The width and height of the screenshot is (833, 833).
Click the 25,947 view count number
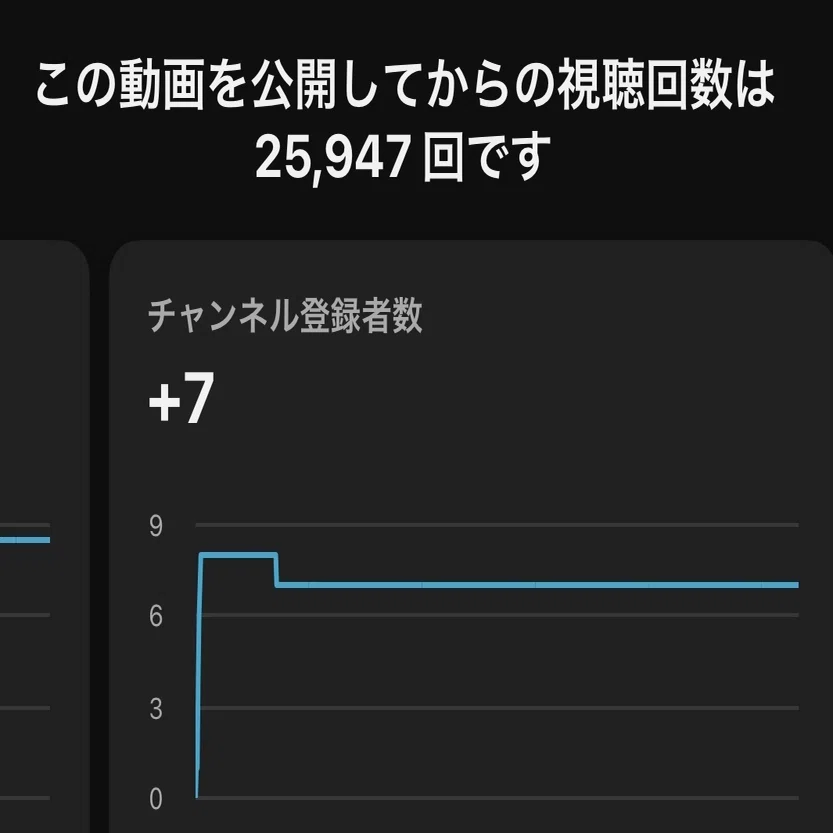(x=333, y=158)
